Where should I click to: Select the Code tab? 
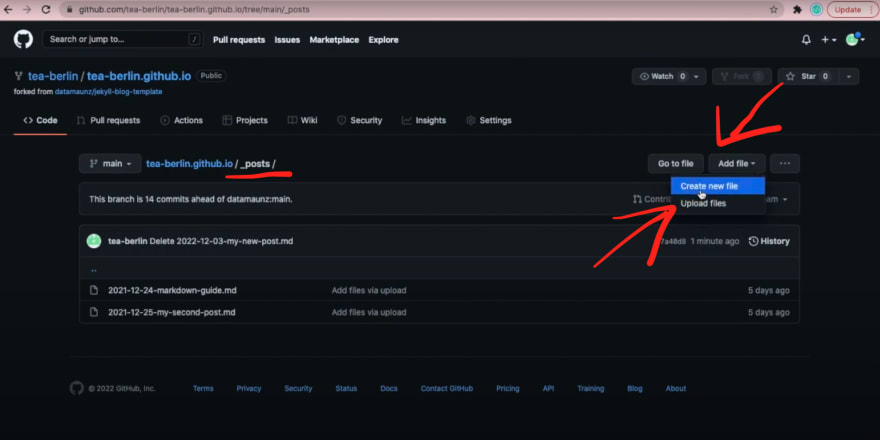pos(40,120)
